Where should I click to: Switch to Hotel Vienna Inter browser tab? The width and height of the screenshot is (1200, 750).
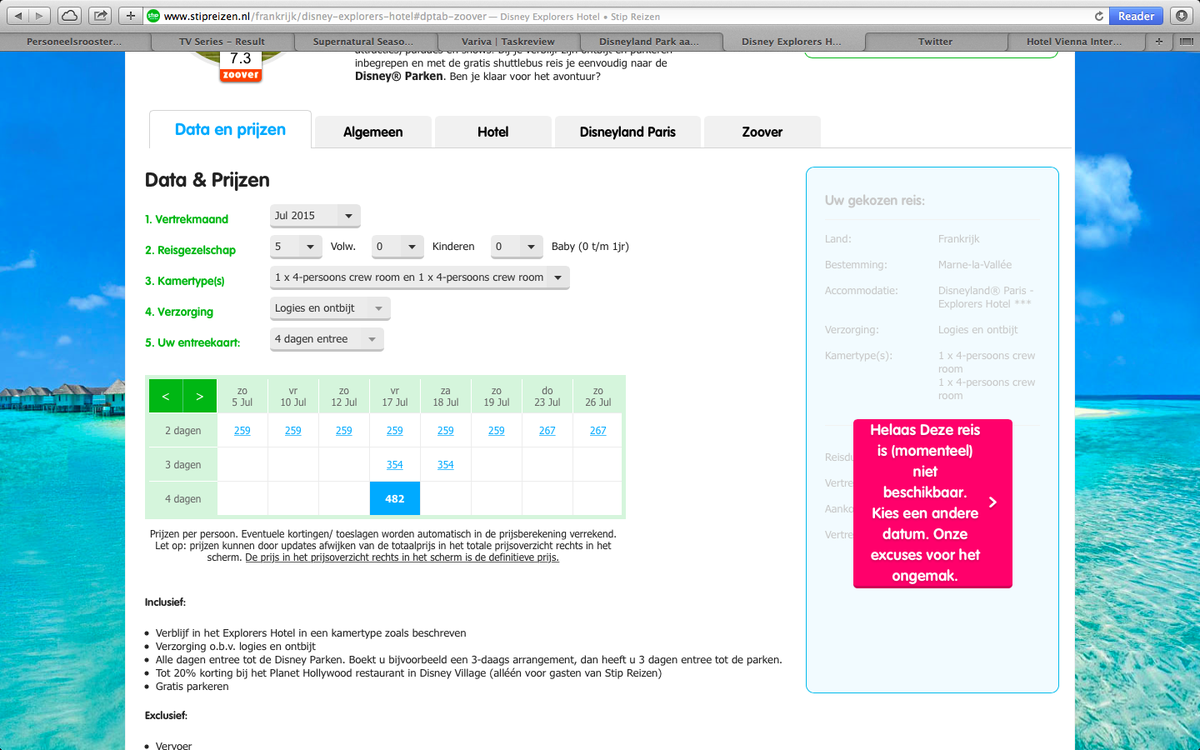pyautogui.click(x=1075, y=42)
